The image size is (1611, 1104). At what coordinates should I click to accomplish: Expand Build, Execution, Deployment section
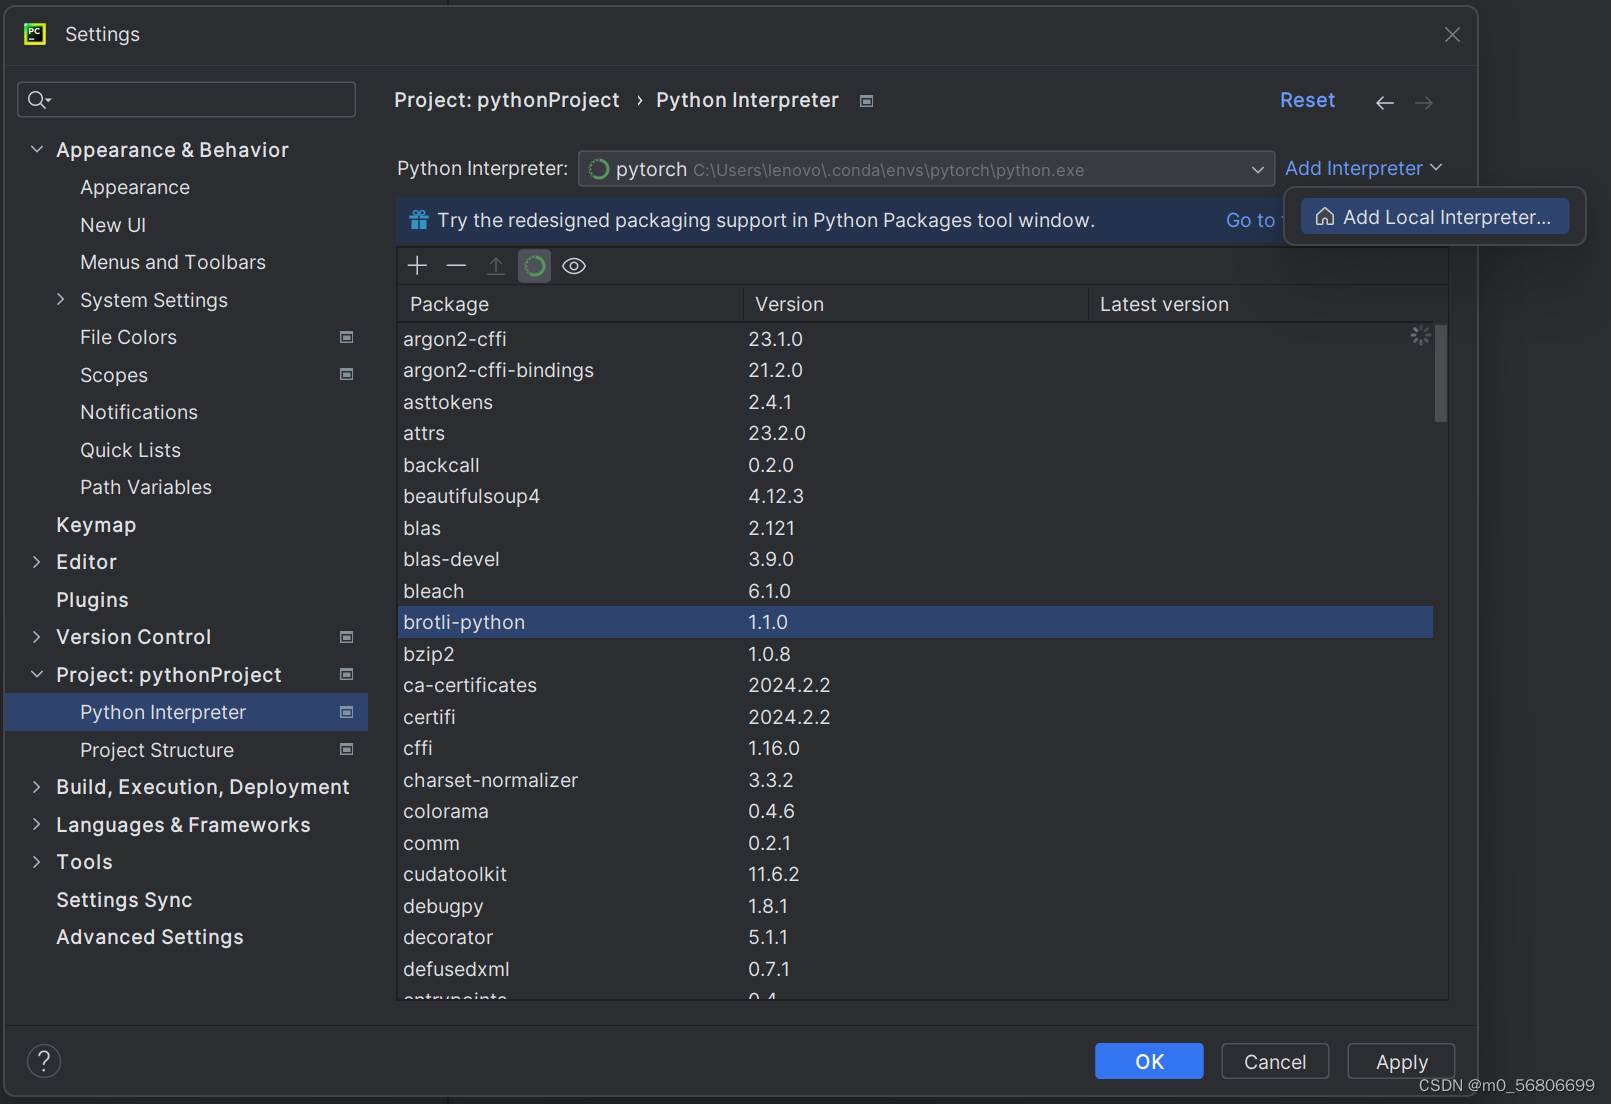[37, 787]
